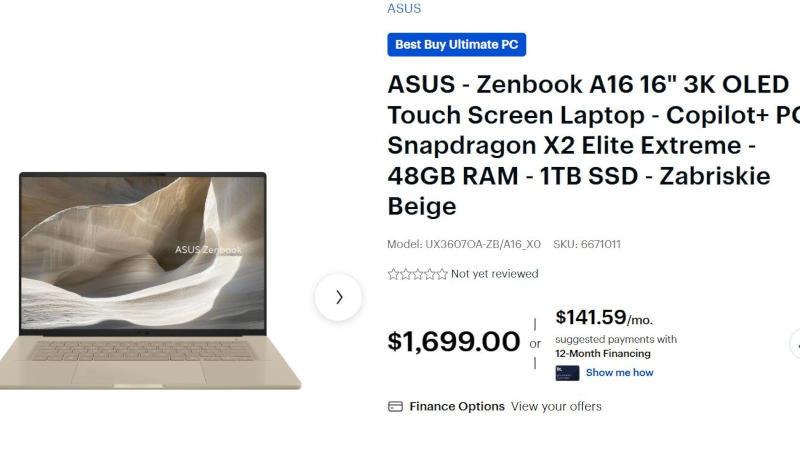Open View your offers link

[556, 406]
